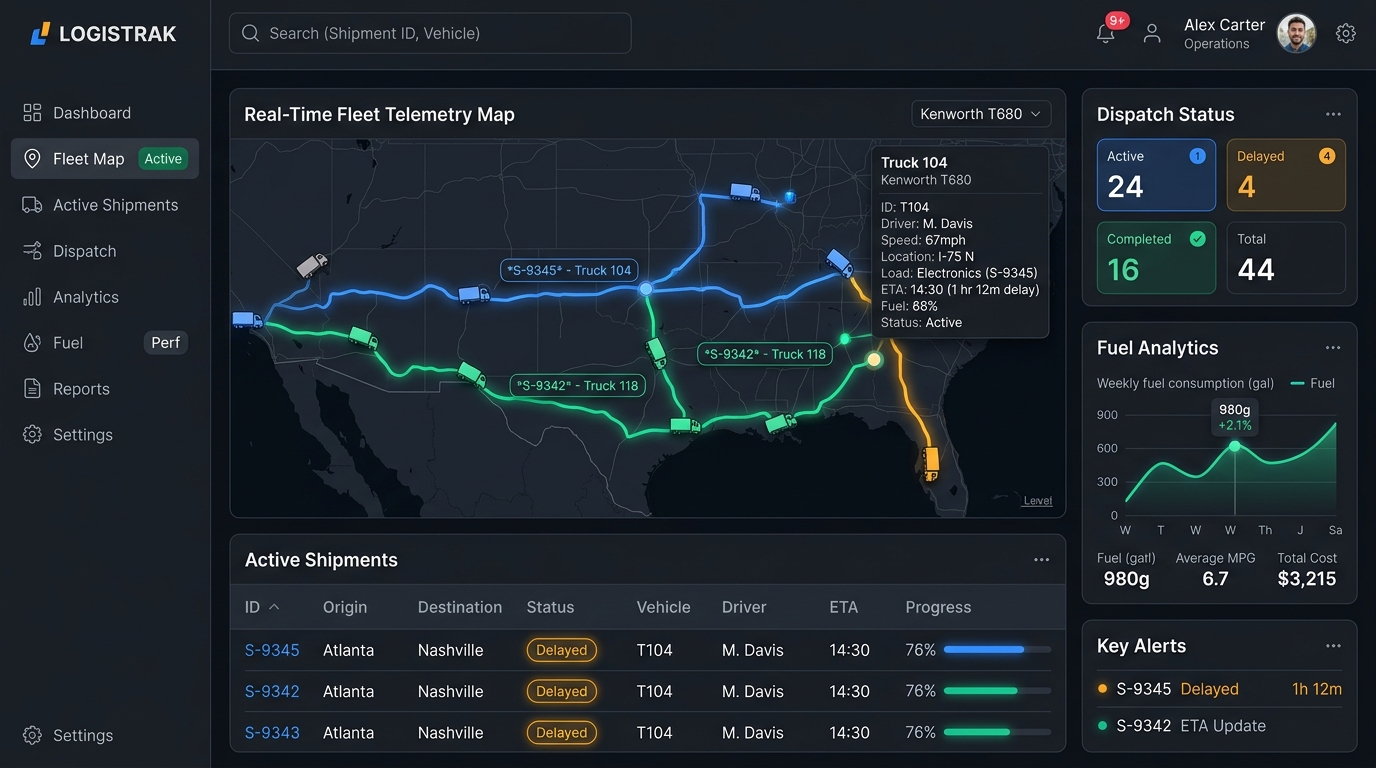Open the Kenworth T680 vehicle dropdown
This screenshot has height=768, width=1376.
point(981,114)
